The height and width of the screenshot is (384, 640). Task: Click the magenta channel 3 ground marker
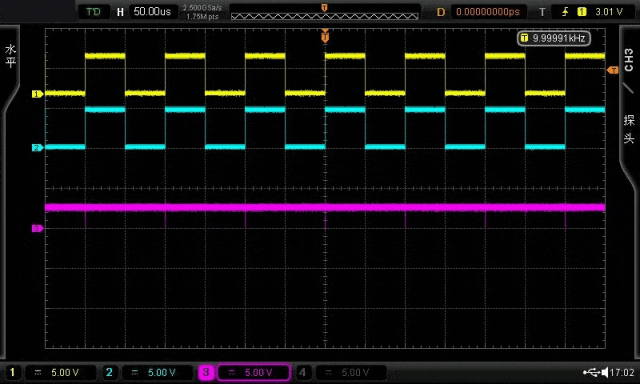pos(38,228)
